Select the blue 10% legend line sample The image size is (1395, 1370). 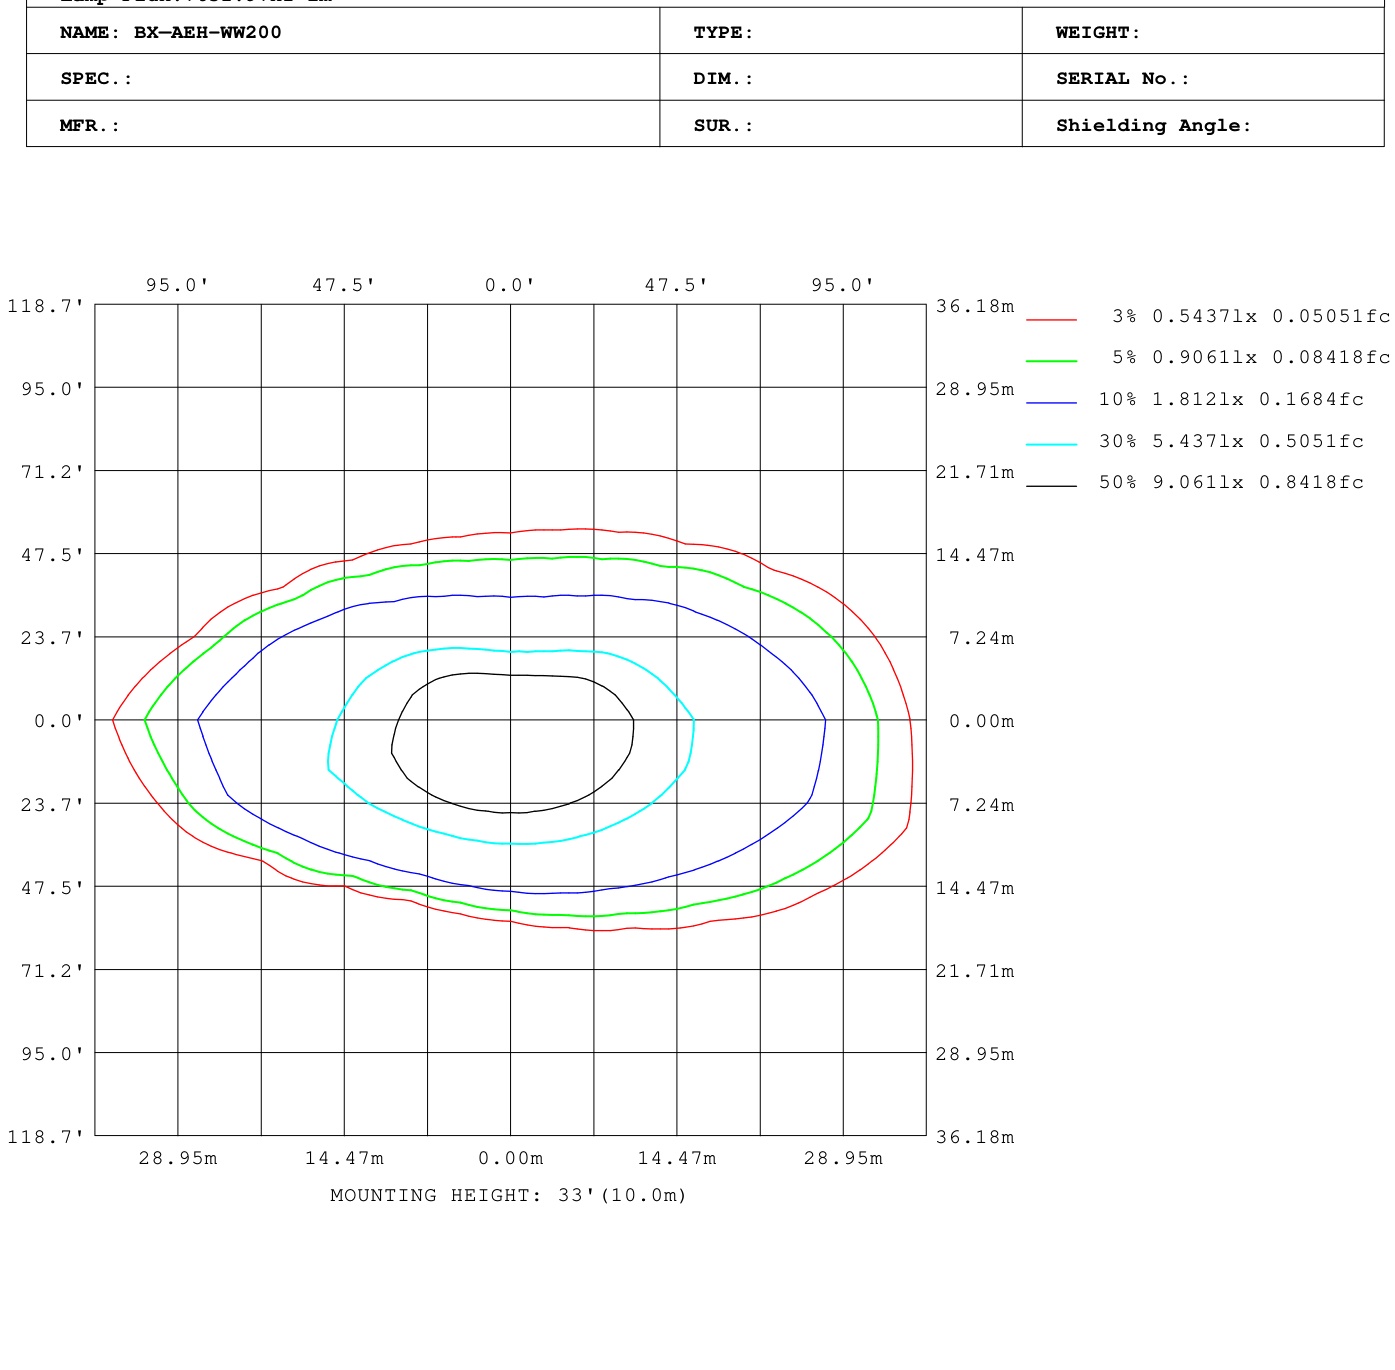coord(1051,402)
